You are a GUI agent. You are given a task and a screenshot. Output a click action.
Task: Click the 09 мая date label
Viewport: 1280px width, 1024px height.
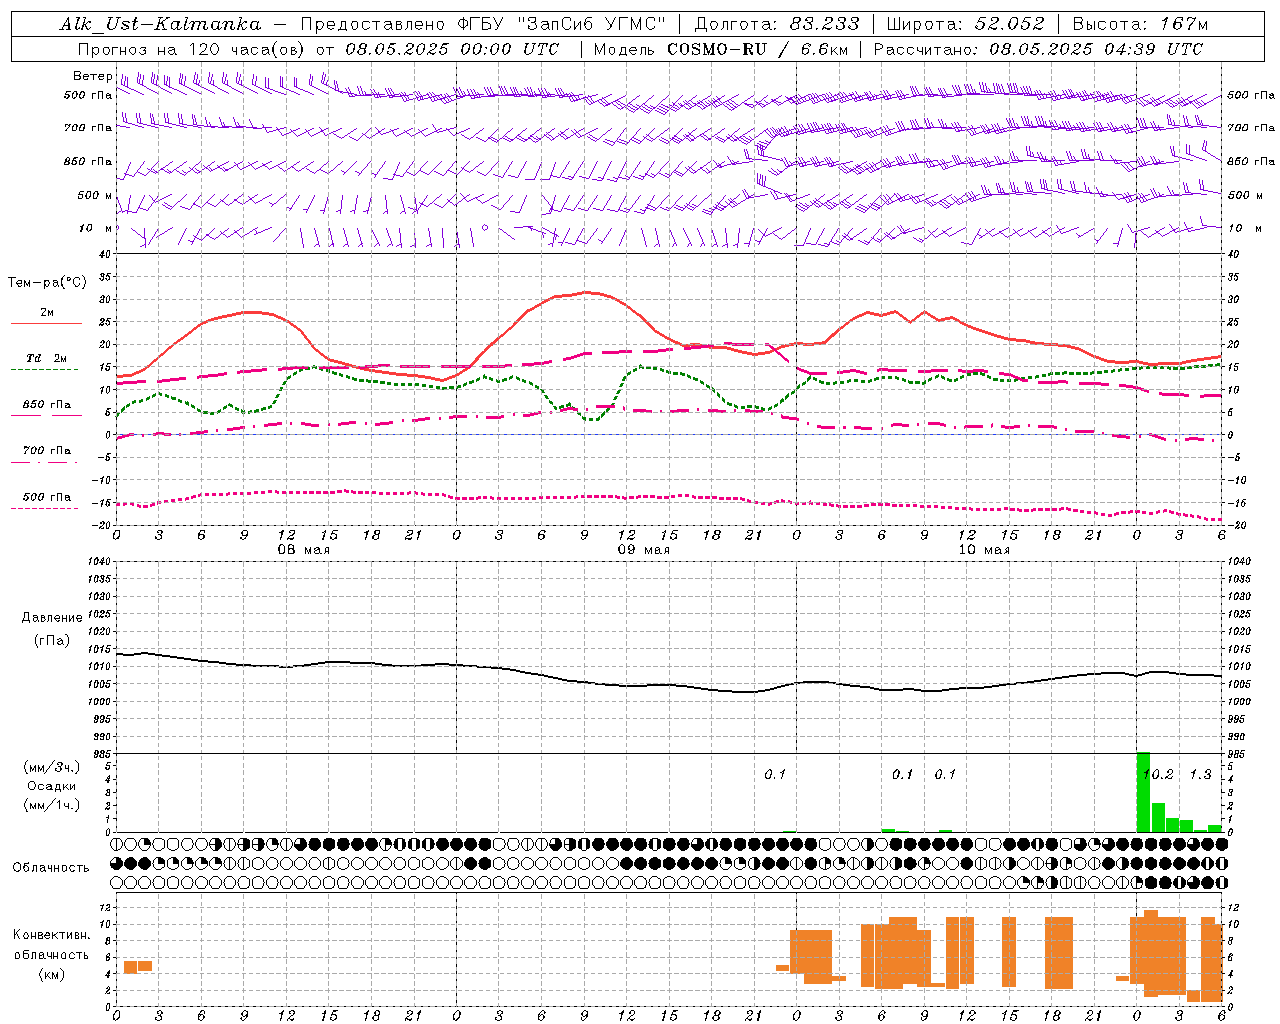tap(644, 550)
